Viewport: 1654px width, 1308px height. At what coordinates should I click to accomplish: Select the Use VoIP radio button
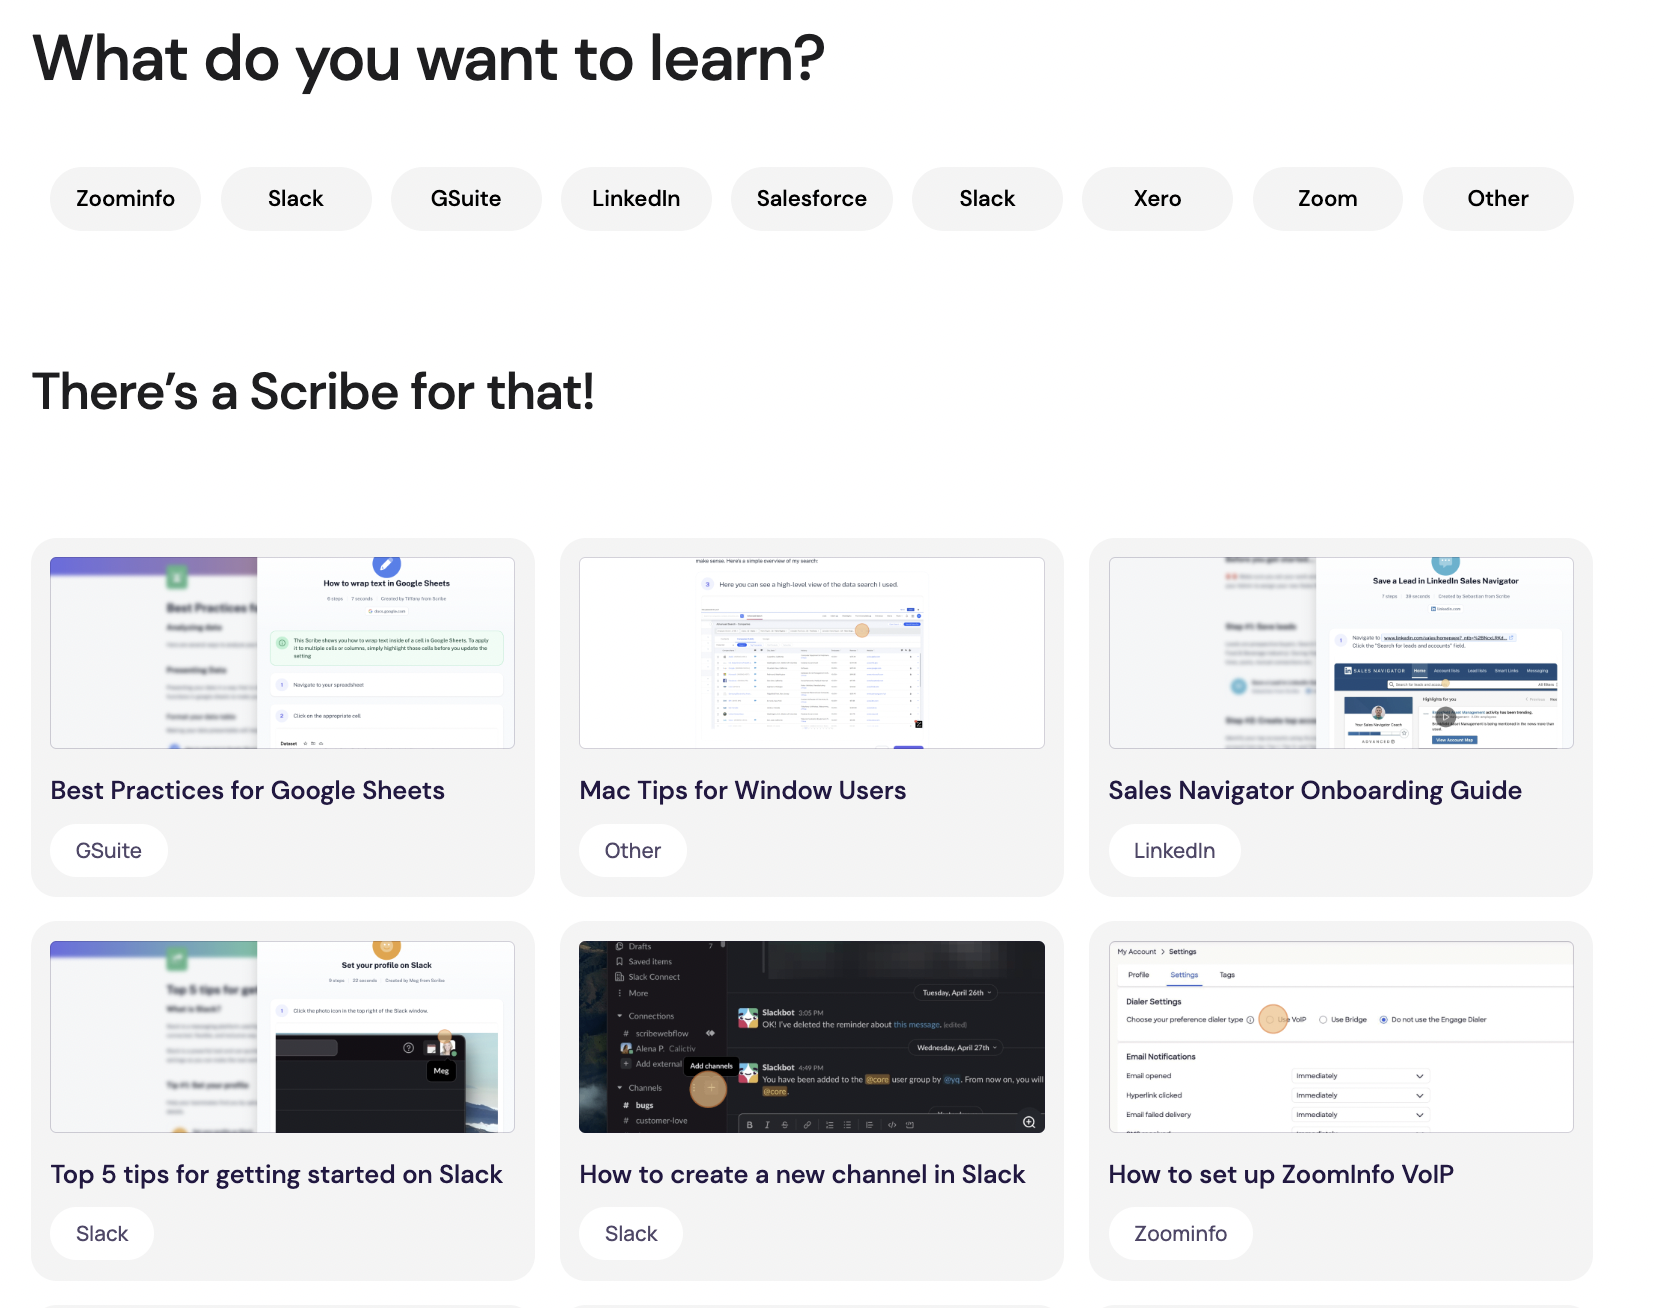(x=1270, y=1019)
